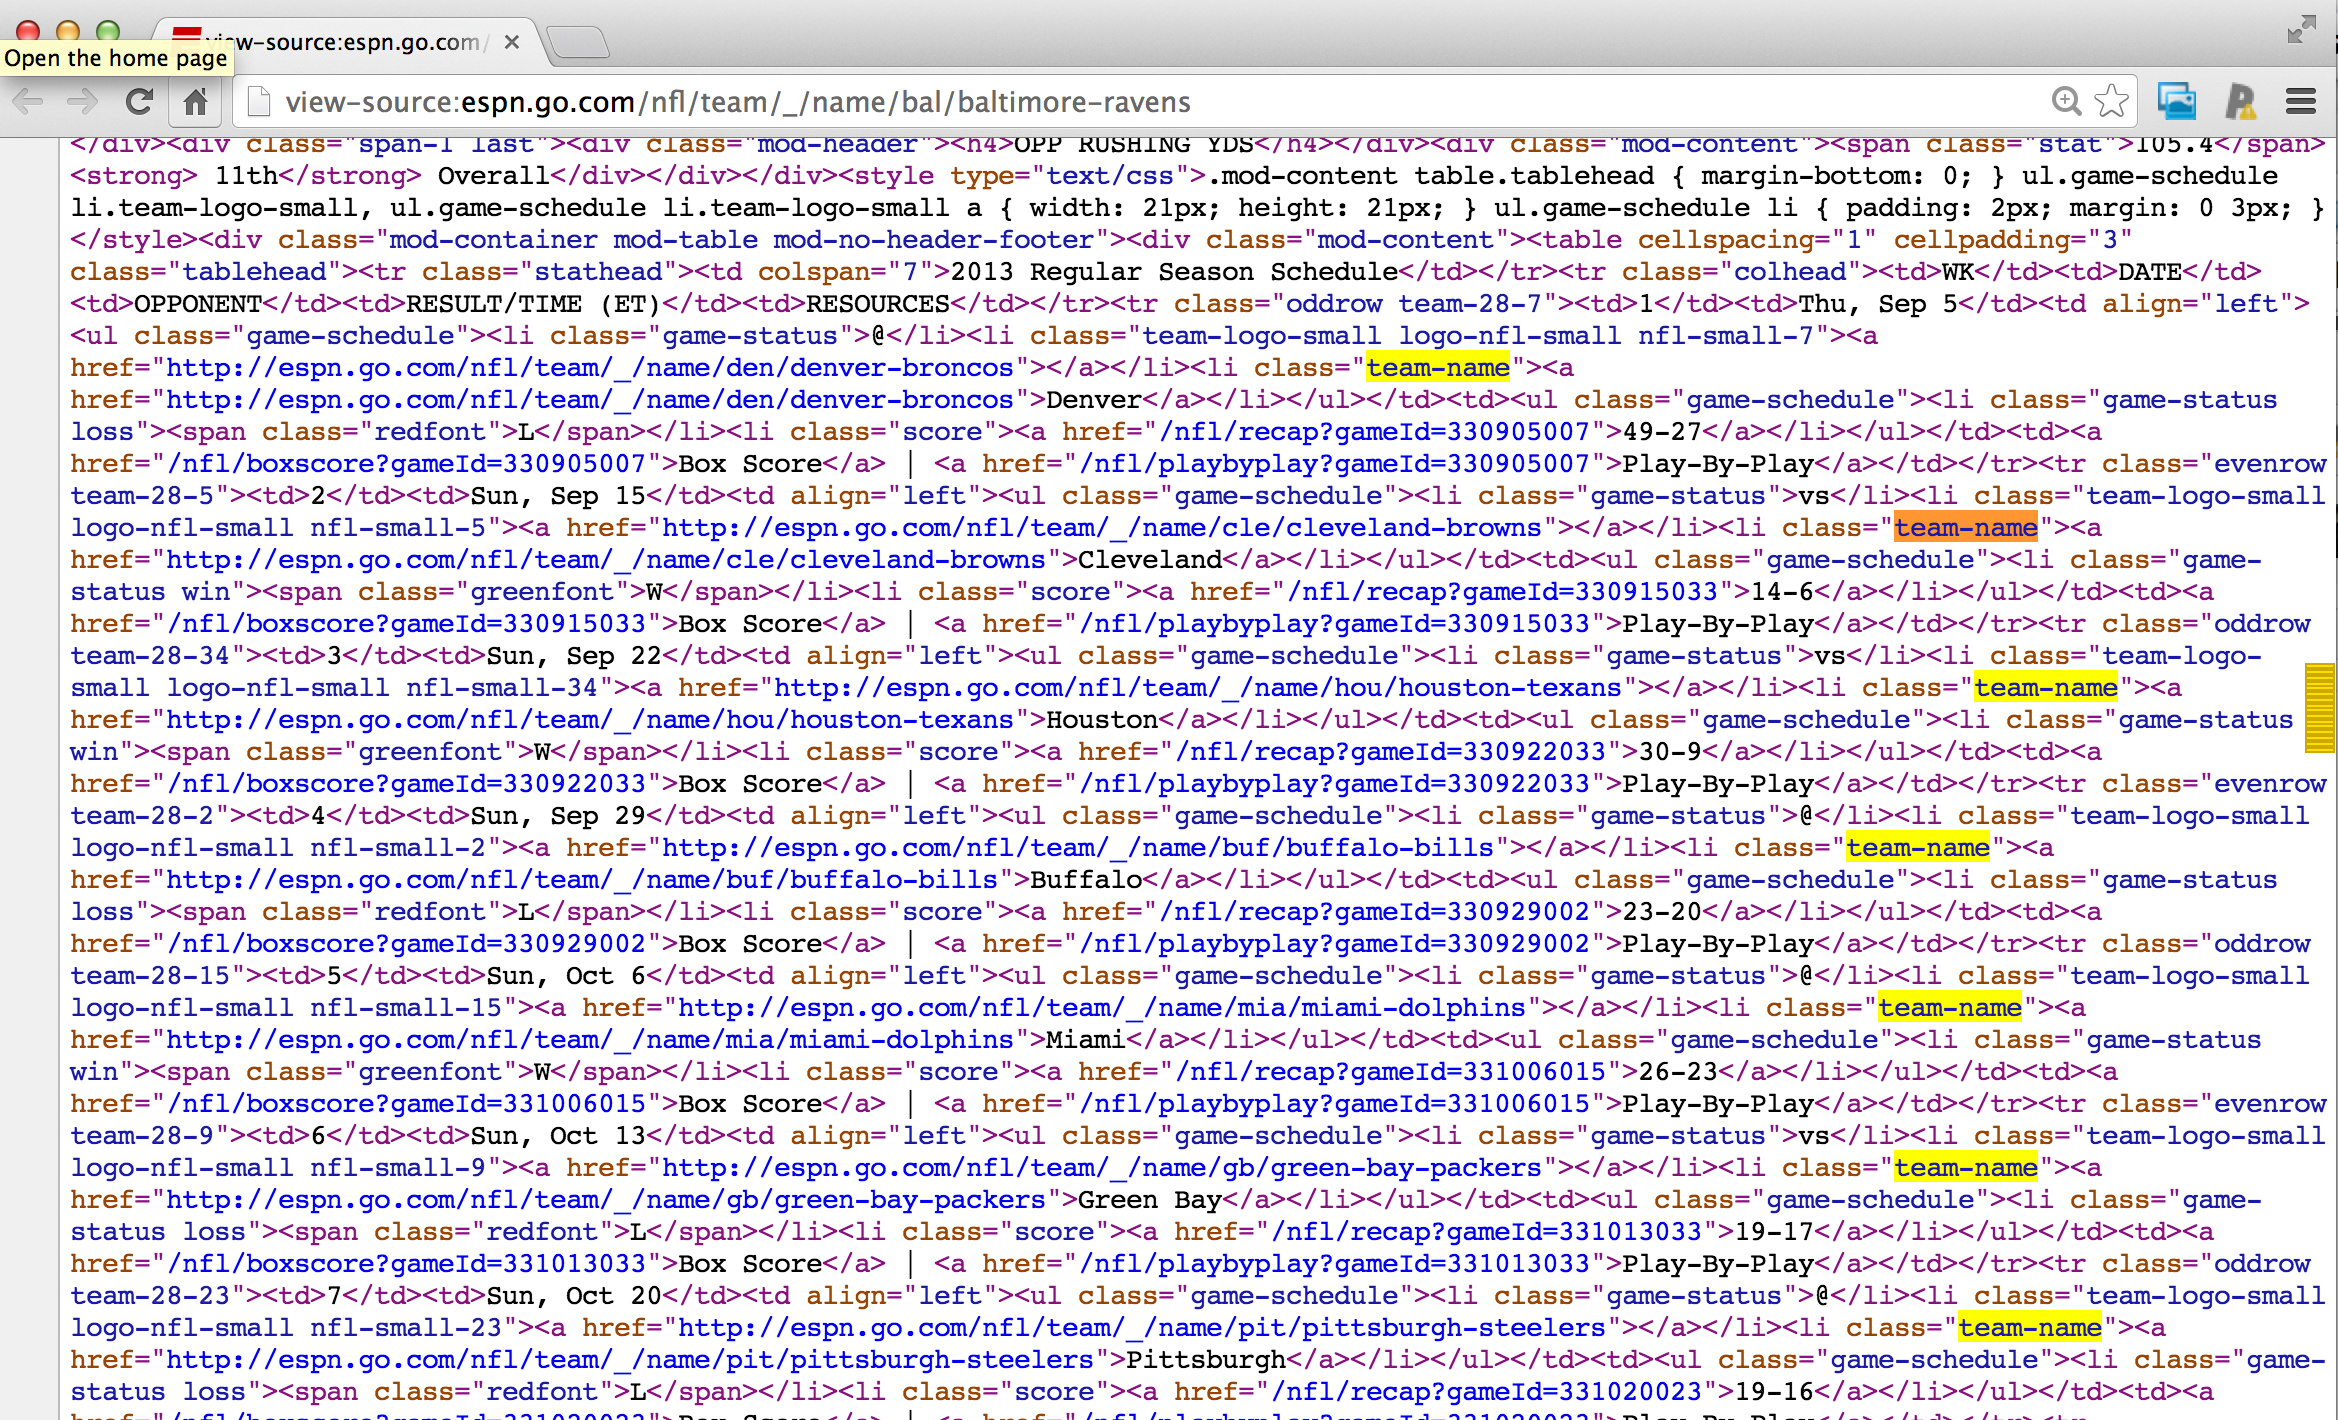Open link /nfl/boxscore?gameId=330929002
This screenshot has width=2338, height=1420.
tap(406, 944)
